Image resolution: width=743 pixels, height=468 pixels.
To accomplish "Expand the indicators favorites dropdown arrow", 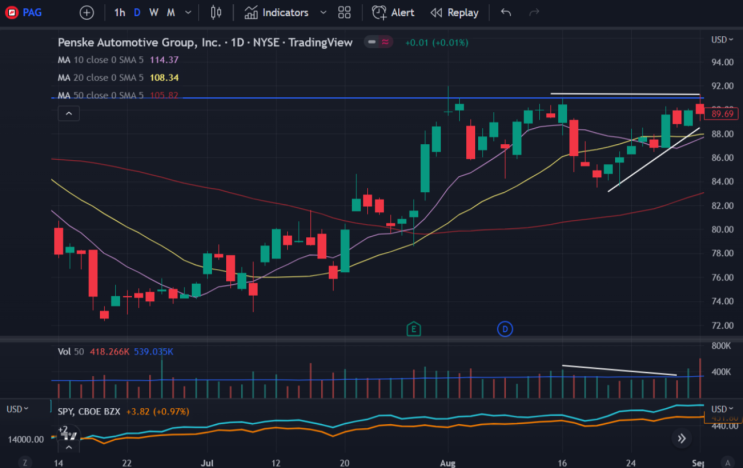I will [323, 13].
